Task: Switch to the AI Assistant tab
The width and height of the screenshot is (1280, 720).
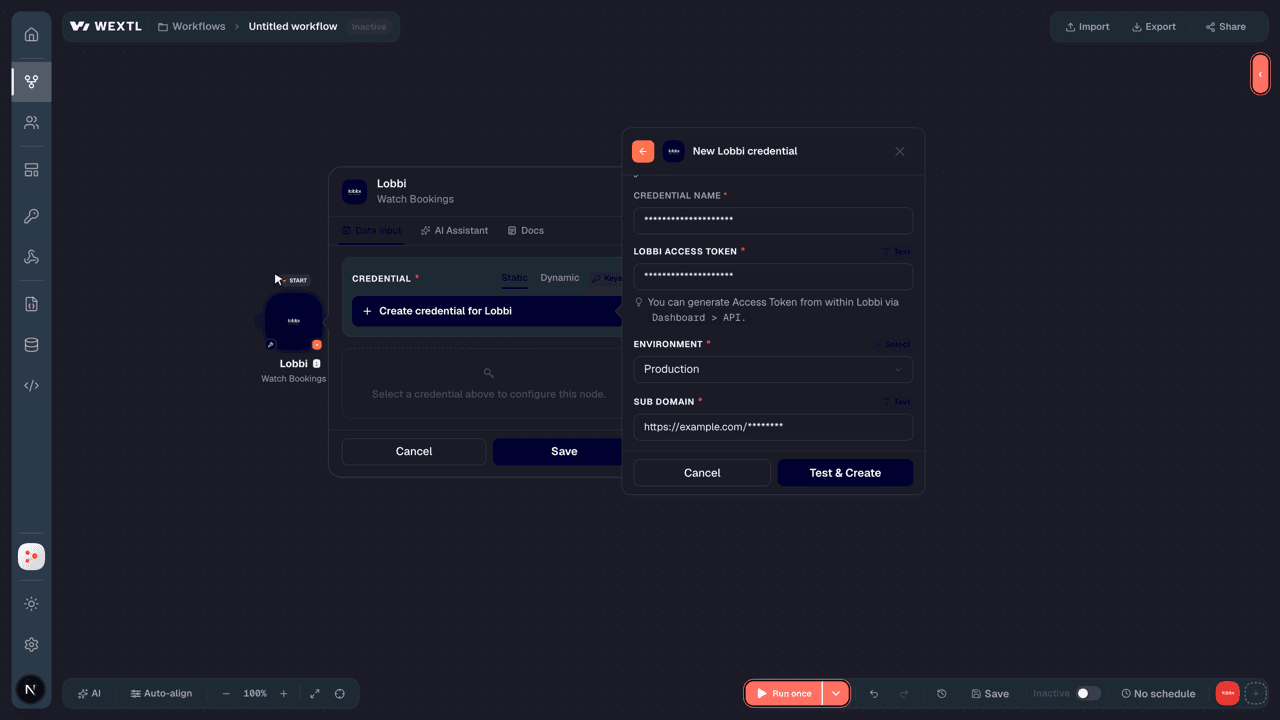Action: coord(454,230)
